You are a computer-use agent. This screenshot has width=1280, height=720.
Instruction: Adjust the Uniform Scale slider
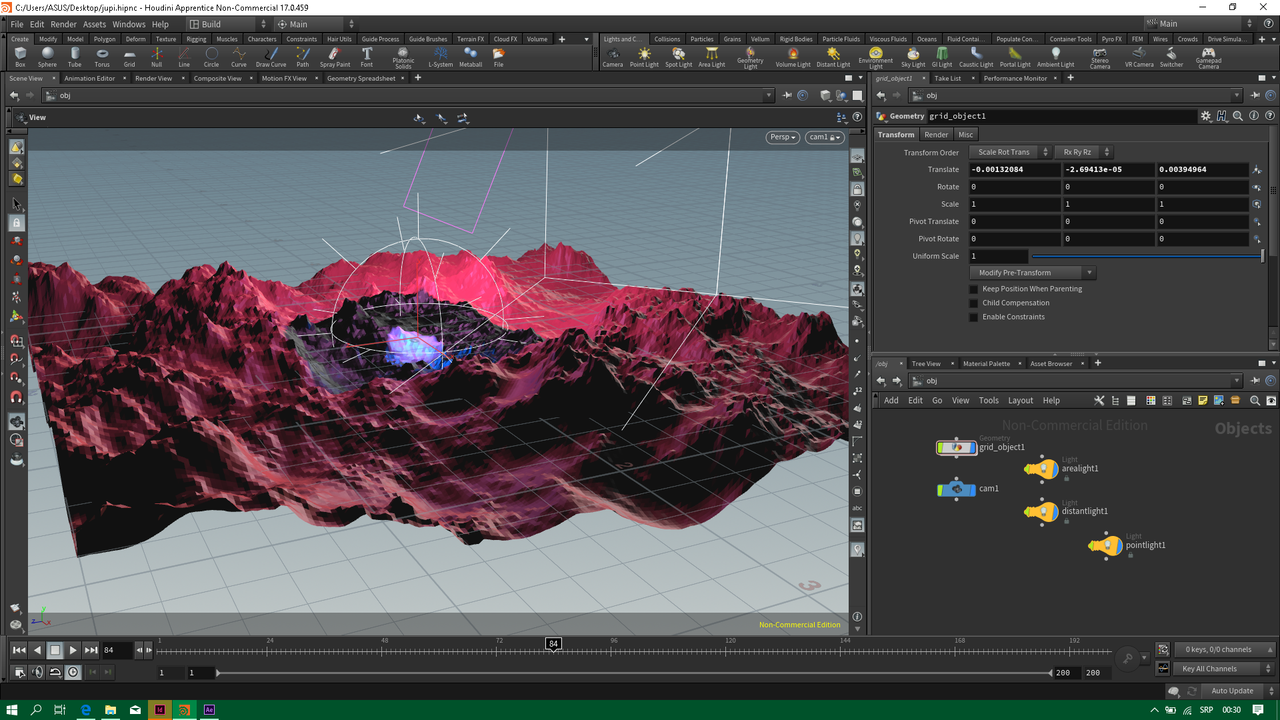(1146, 257)
